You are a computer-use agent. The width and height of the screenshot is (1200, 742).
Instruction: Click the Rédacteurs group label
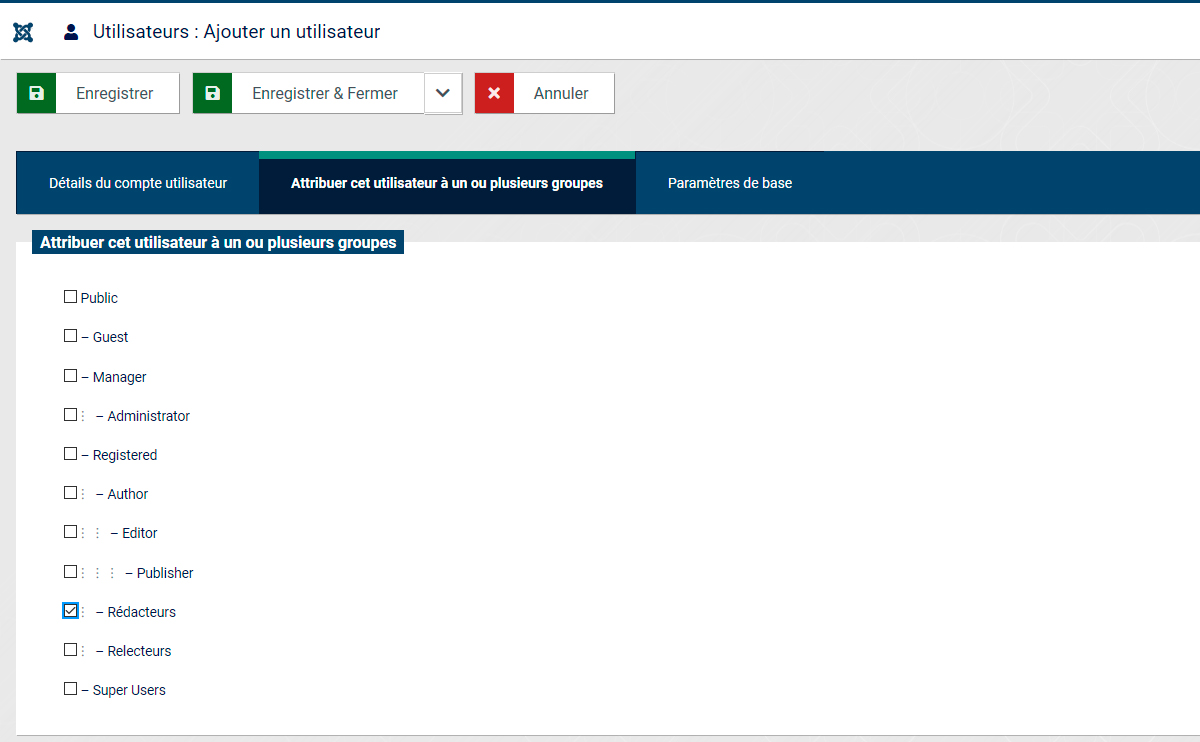point(136,612)
